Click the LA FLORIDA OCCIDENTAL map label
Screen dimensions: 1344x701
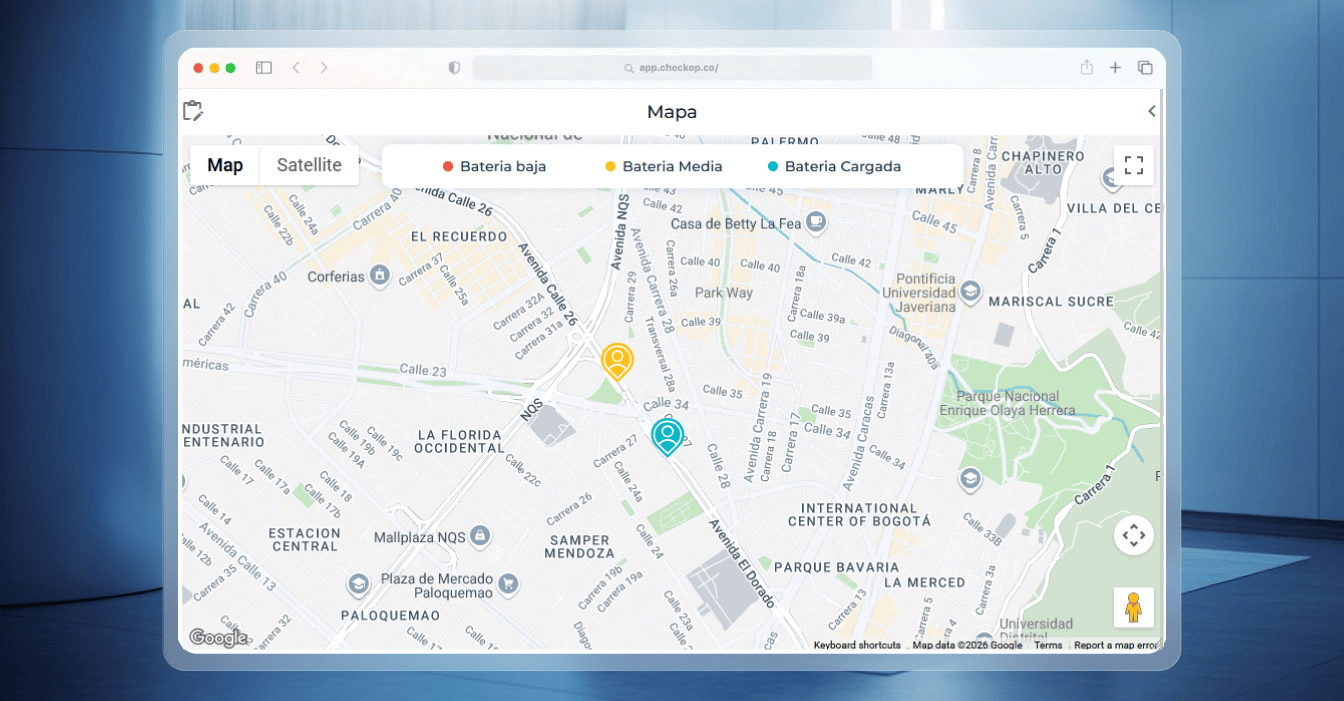point(460,441)
